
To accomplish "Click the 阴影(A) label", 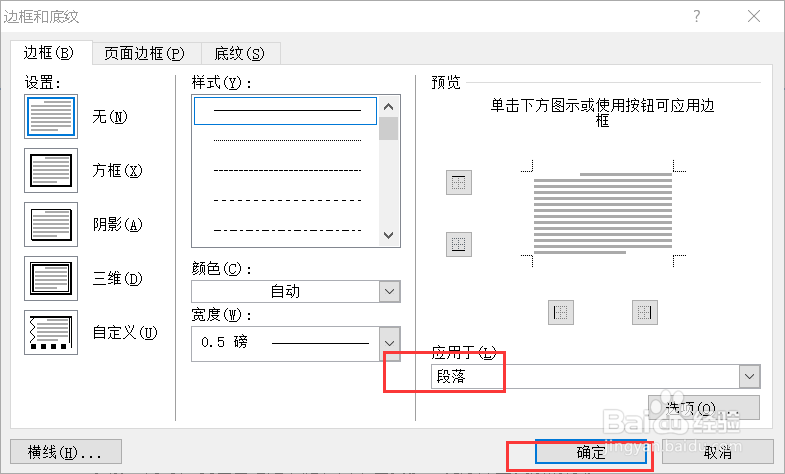I will pos(117,225).
